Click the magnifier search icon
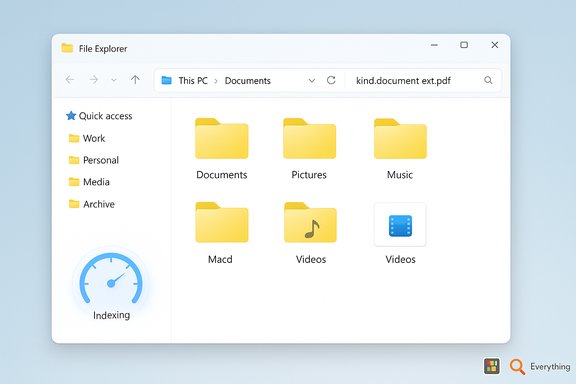 click(488, 80)
